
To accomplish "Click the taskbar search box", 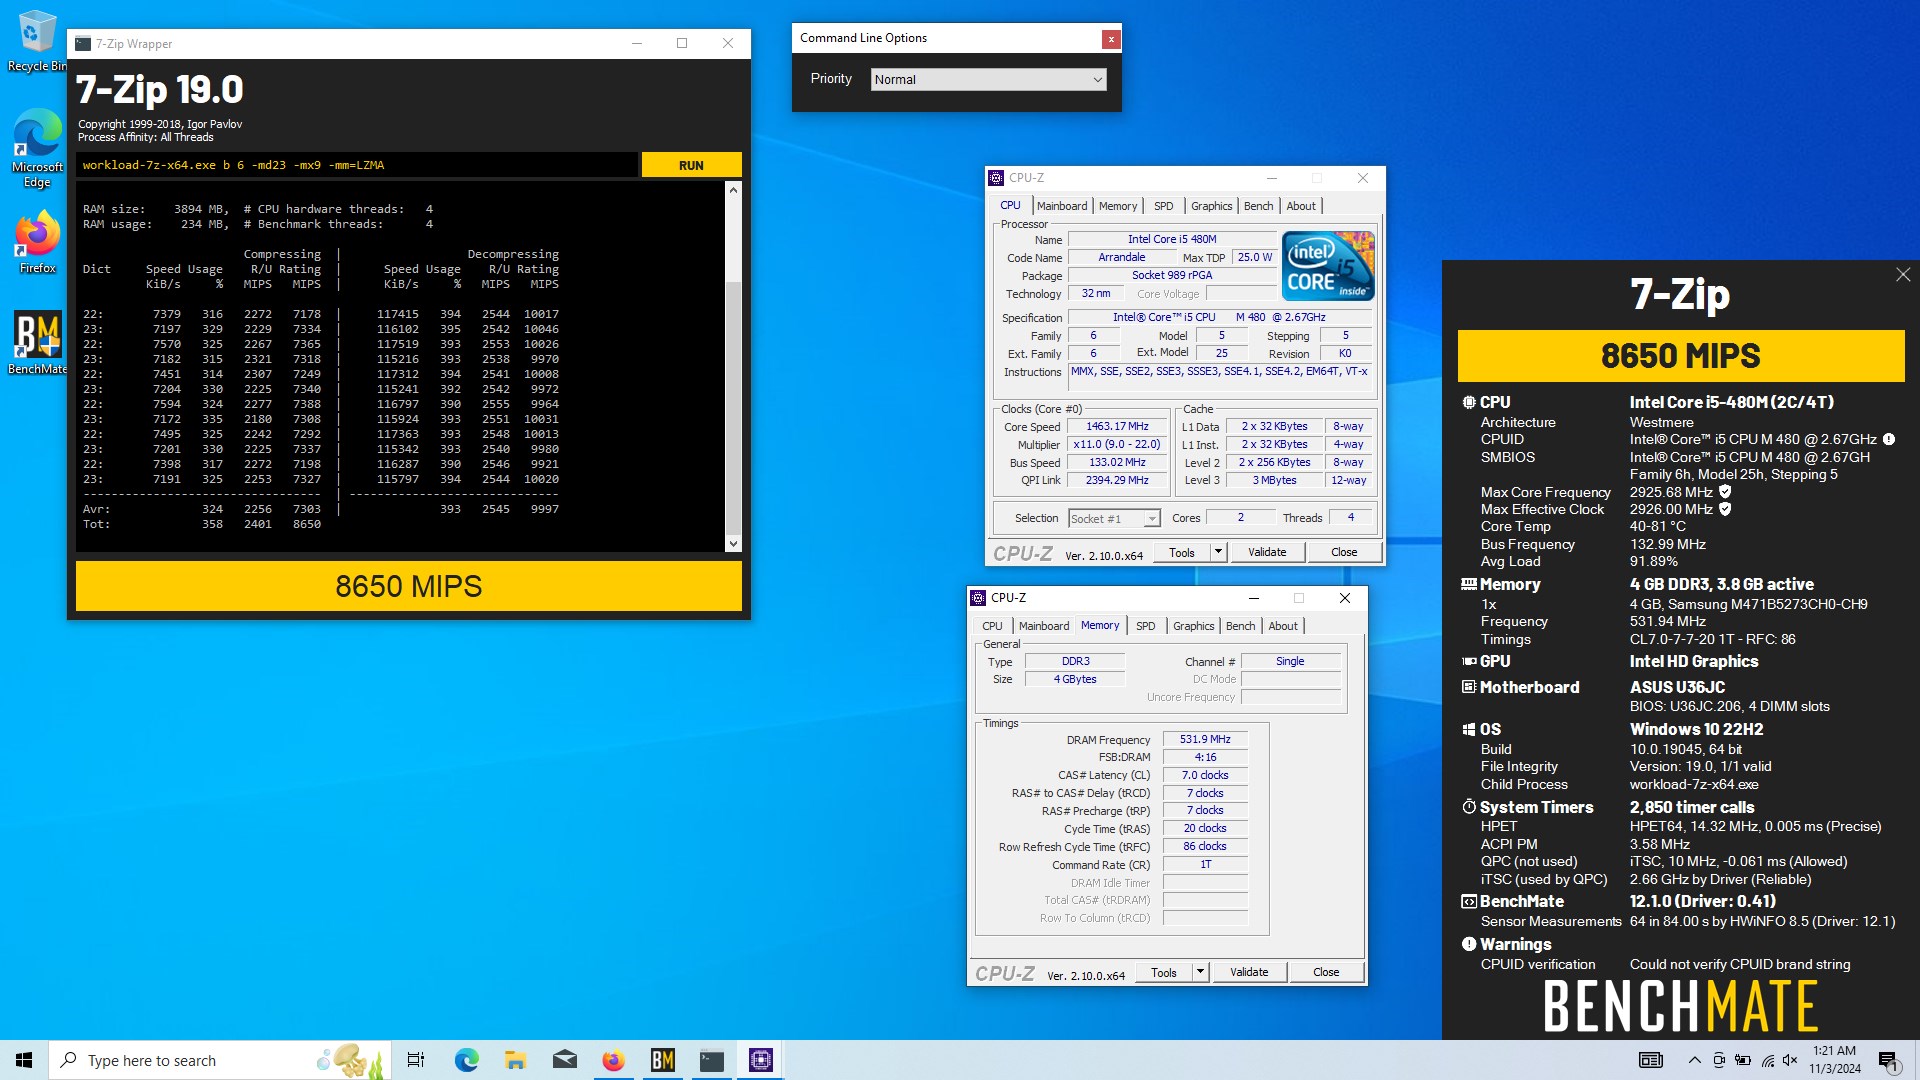I will [220, 1060].
